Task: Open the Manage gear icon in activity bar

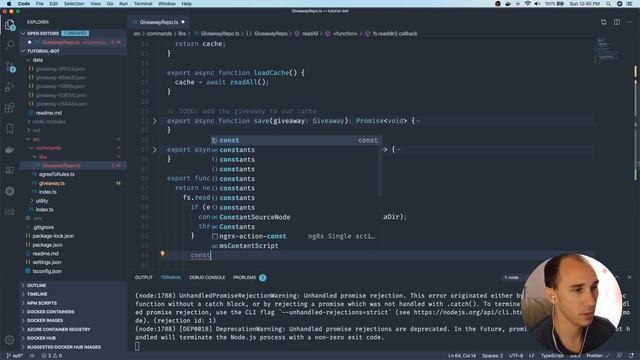Action: tap(10, 340)
